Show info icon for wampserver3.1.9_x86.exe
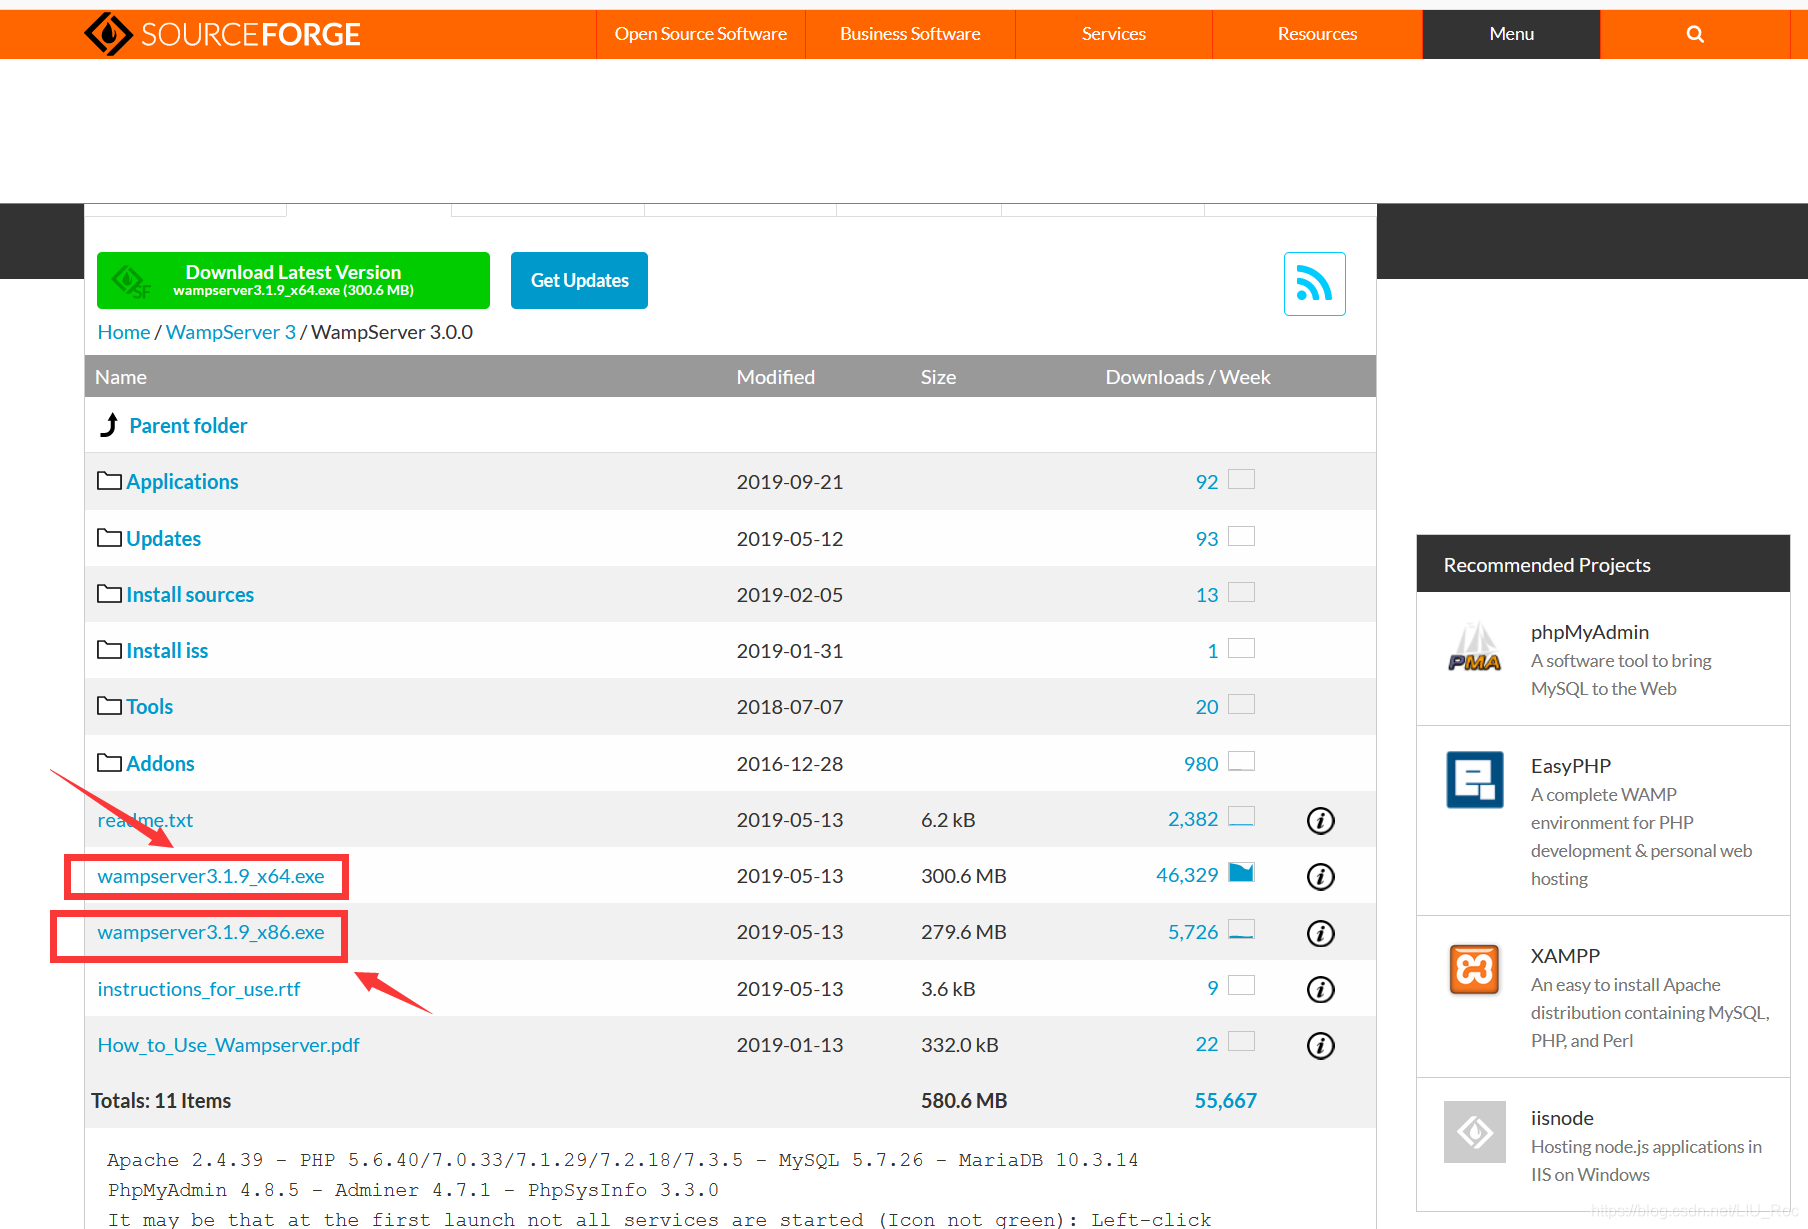The image size is (1808, 1229). click(1320, 933)
